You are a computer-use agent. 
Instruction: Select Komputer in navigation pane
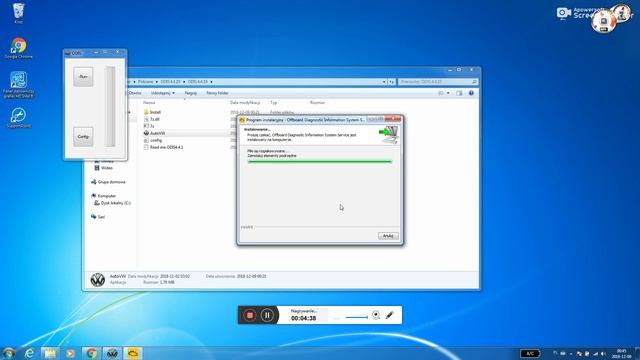104,196
